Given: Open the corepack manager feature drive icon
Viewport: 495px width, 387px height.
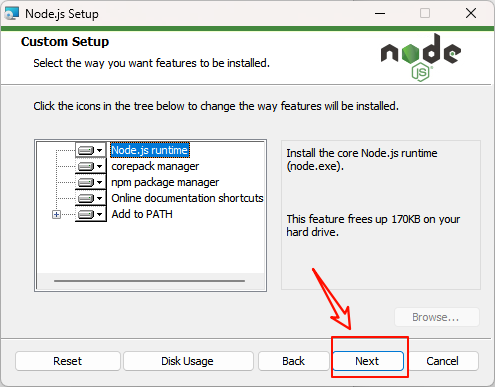Looking at the screenshot, I should tap(86, 166).
